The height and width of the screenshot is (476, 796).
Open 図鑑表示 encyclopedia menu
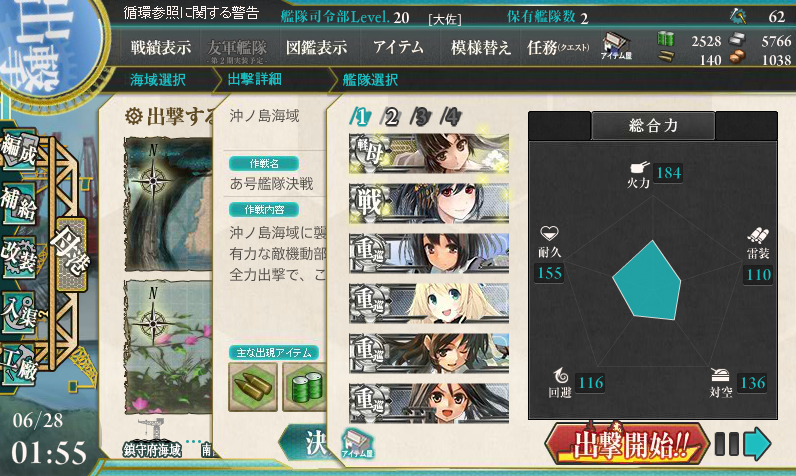pyautogui.click(x=316, y=48)
